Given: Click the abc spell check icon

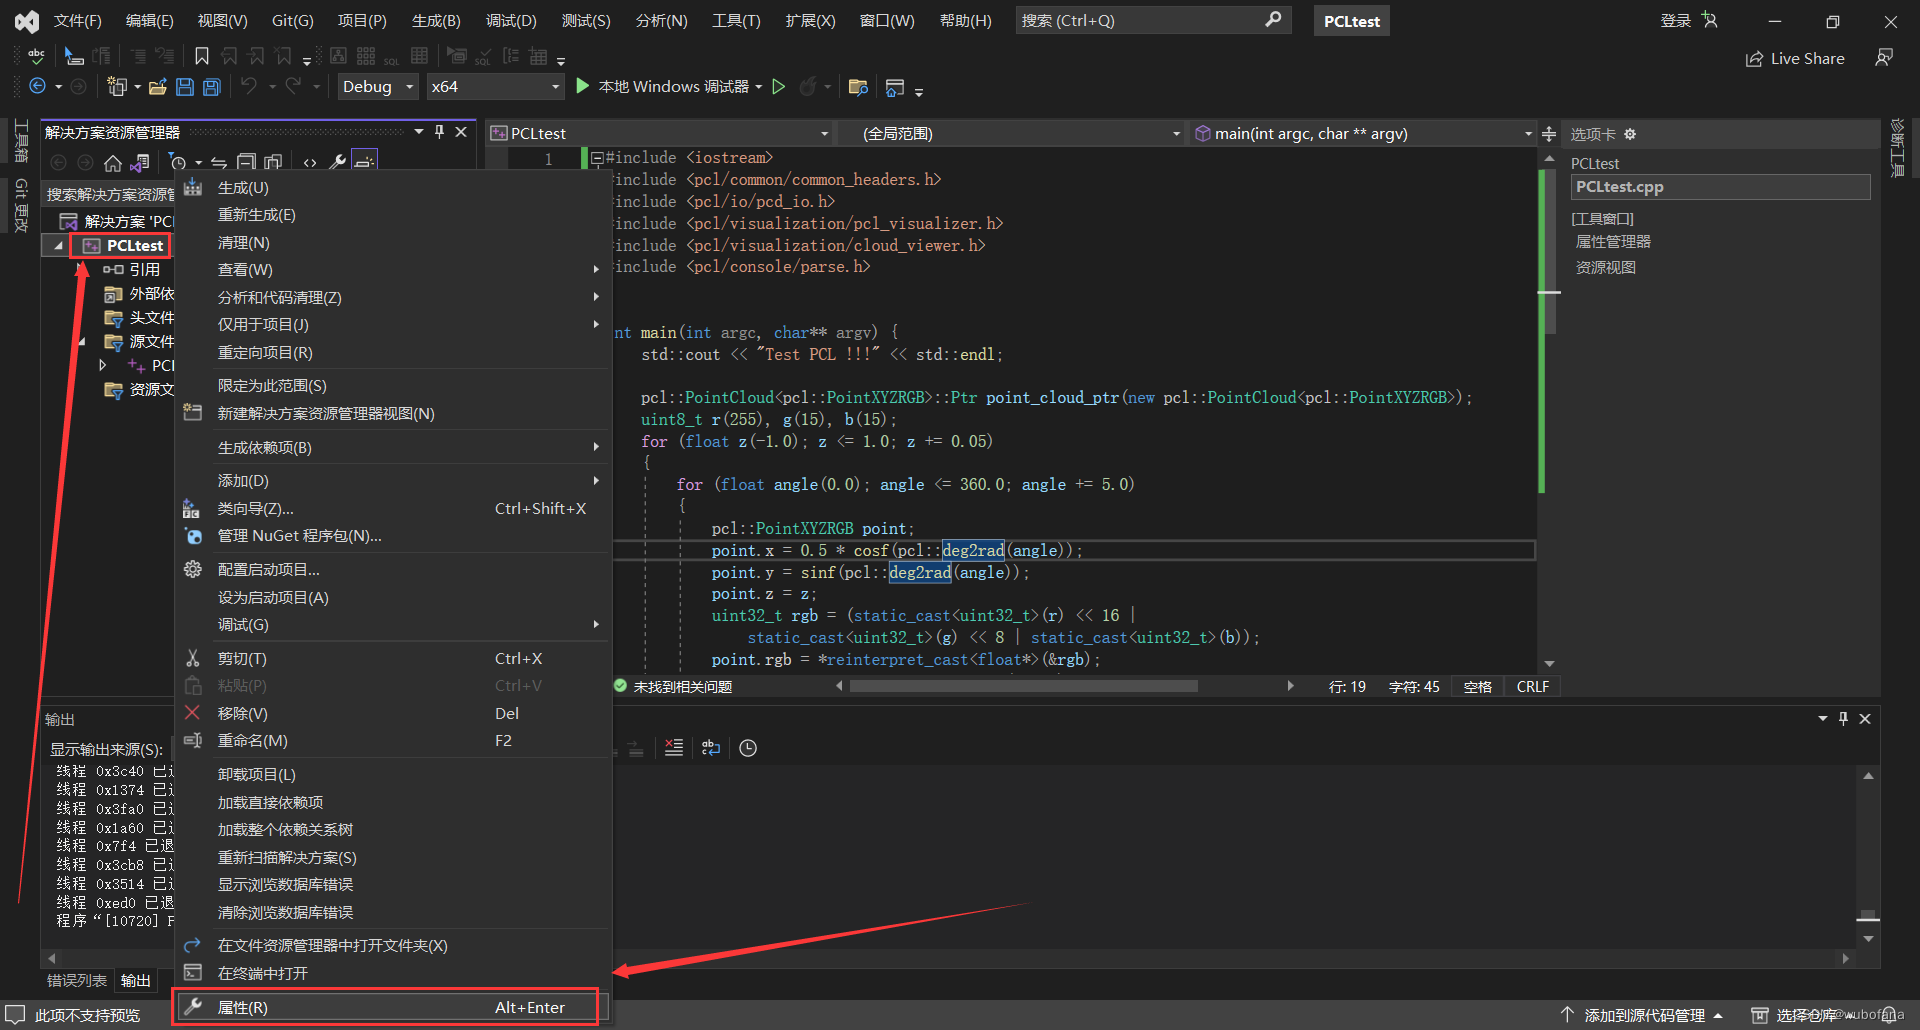Looking at the screenshot, I should click(37, 56).
